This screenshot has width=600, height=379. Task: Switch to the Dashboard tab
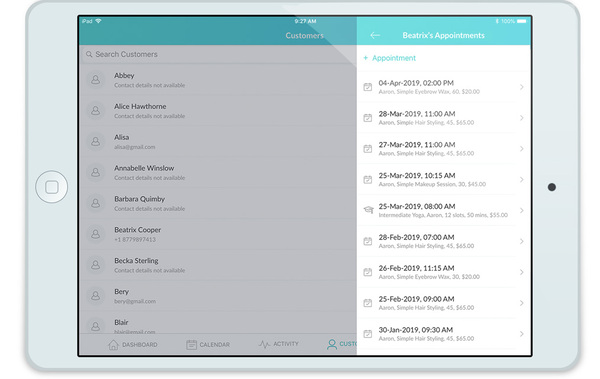pyautogui.click(x=132, y=345)
